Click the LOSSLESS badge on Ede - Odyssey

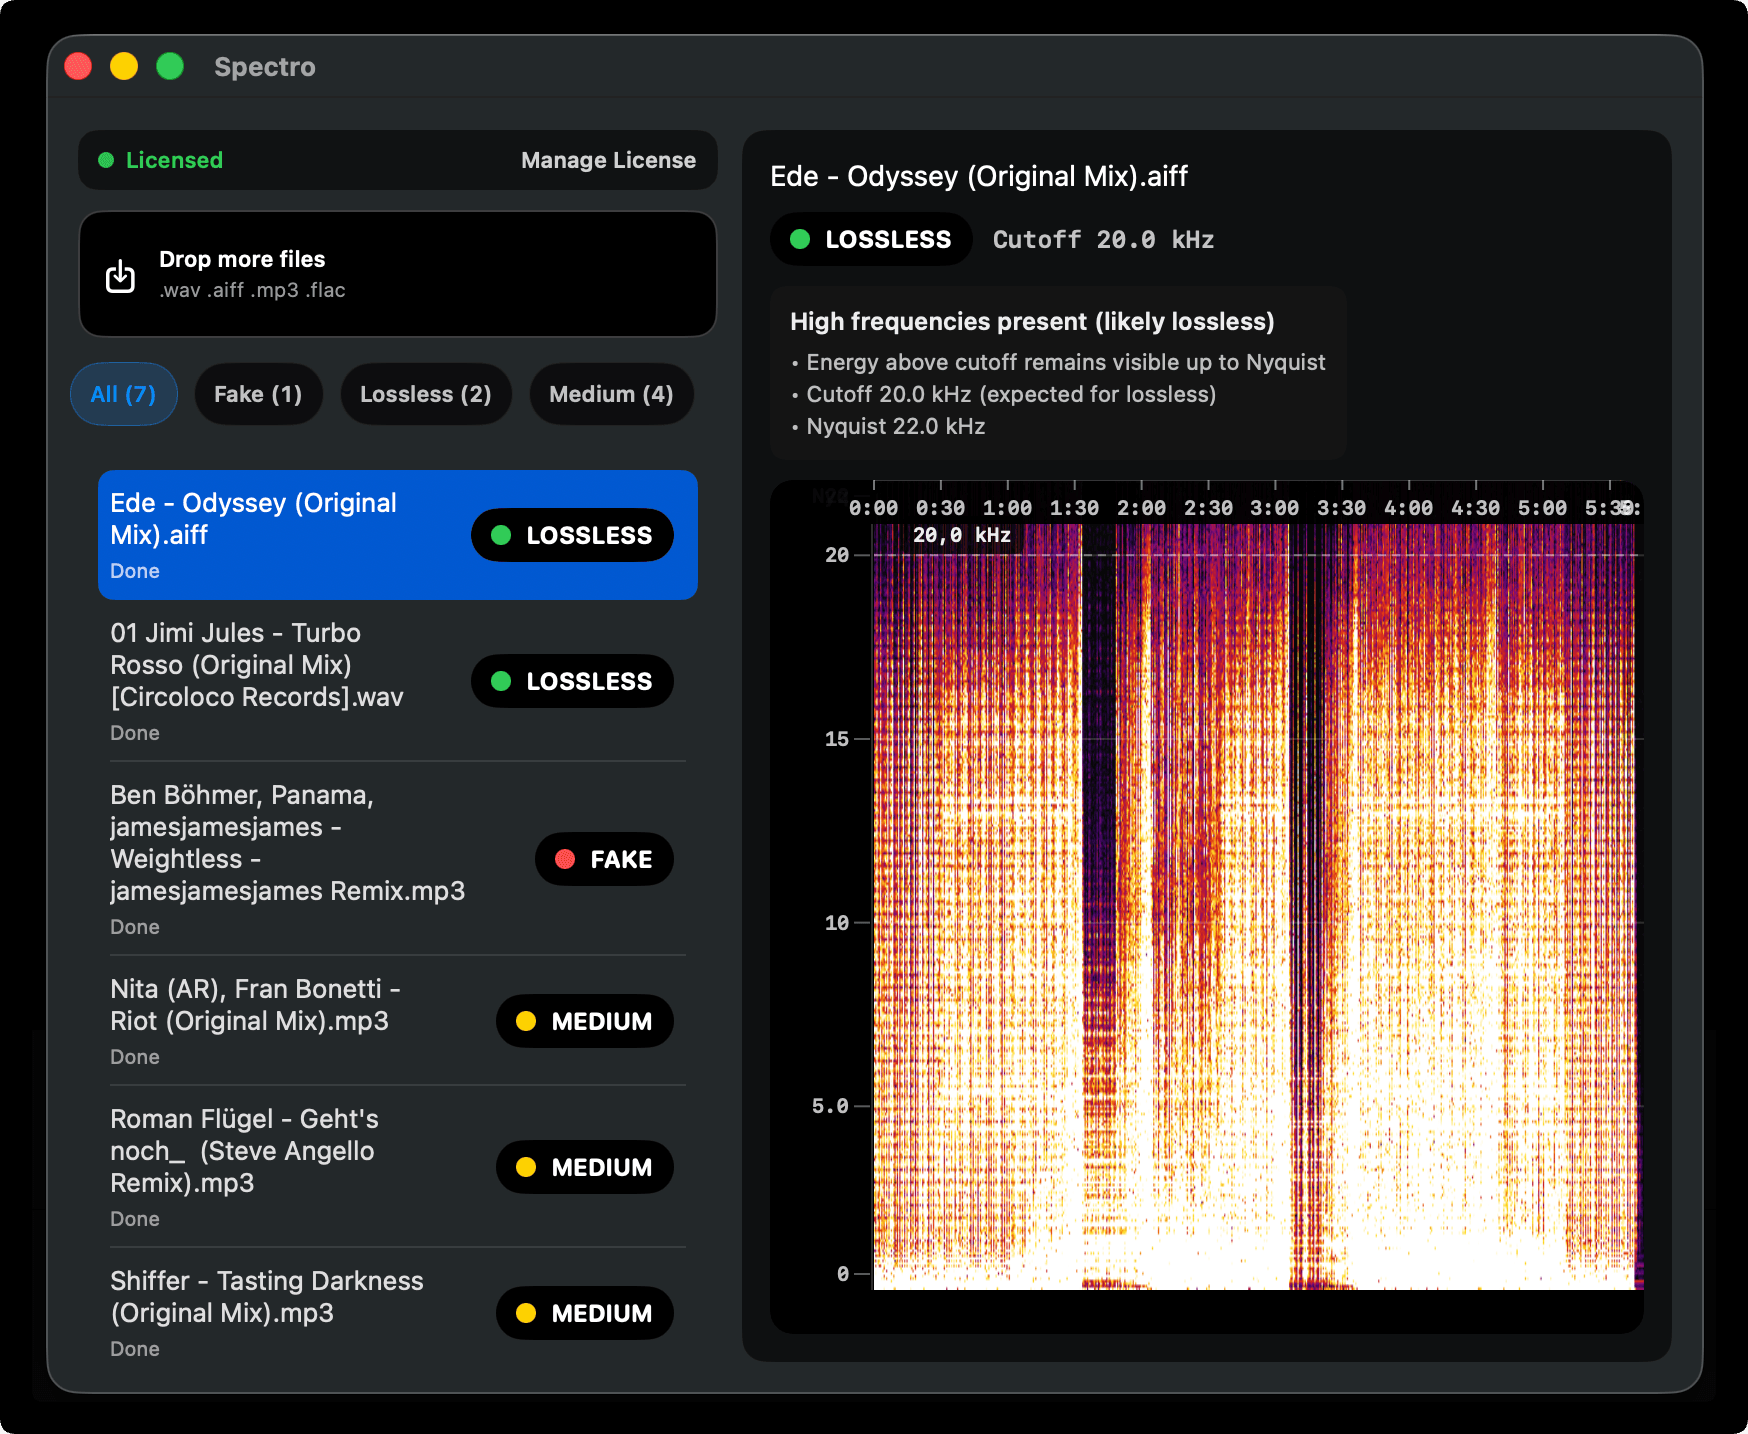coord(572,535)
